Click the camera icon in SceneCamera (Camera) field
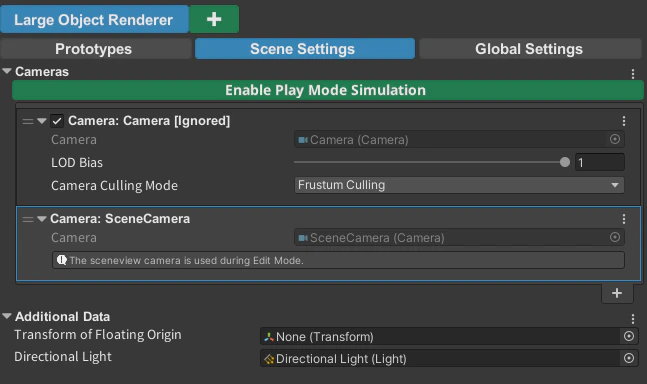The width and height of the screenshot is (647, 384). click(303, 238)
